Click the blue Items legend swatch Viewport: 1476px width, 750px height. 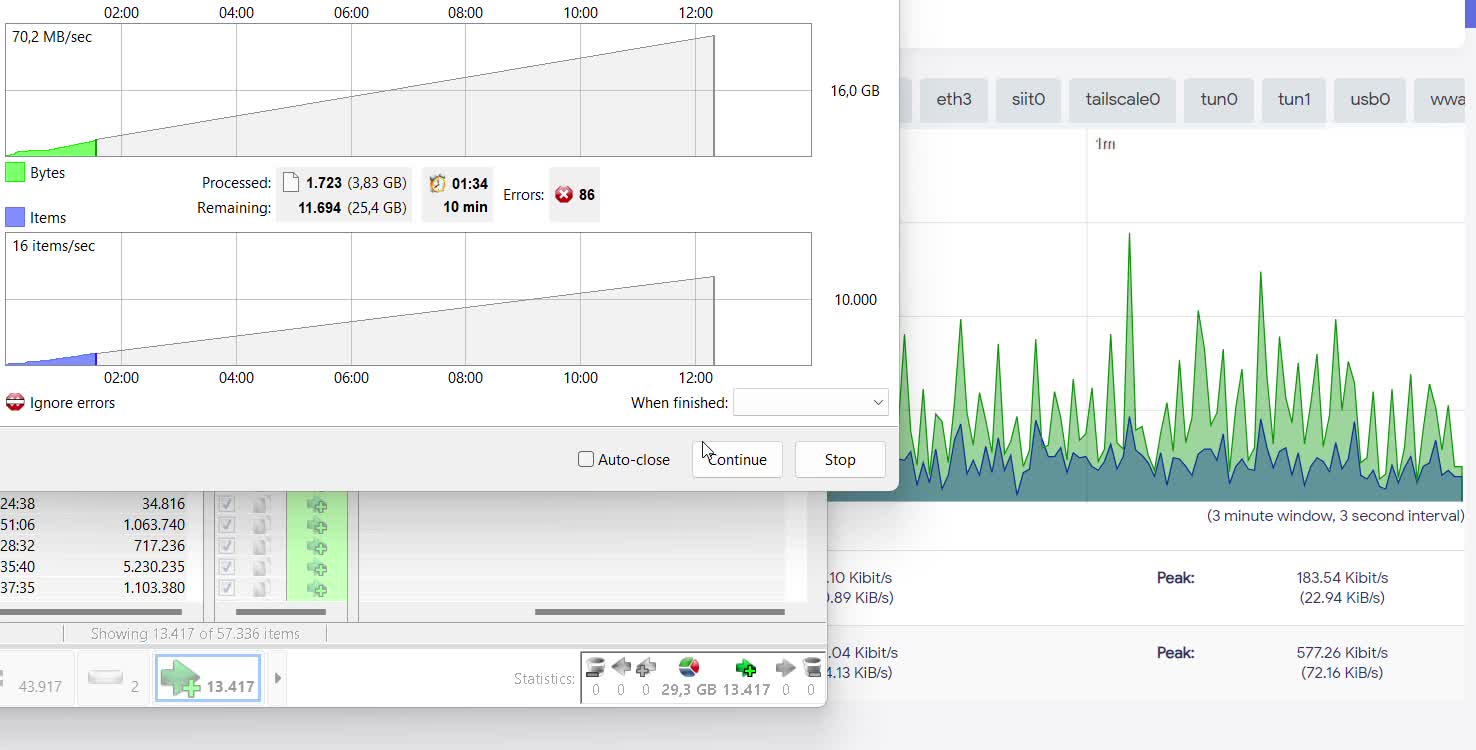click(x=15, y=217)
